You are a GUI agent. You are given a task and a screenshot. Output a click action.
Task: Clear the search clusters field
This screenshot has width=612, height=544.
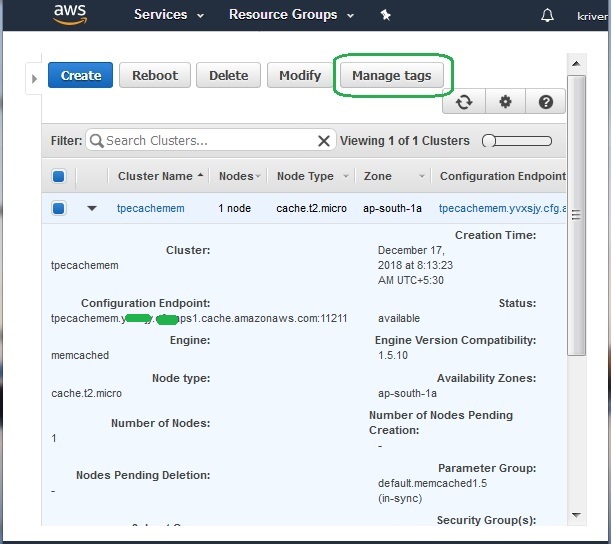tap(324, 141)
